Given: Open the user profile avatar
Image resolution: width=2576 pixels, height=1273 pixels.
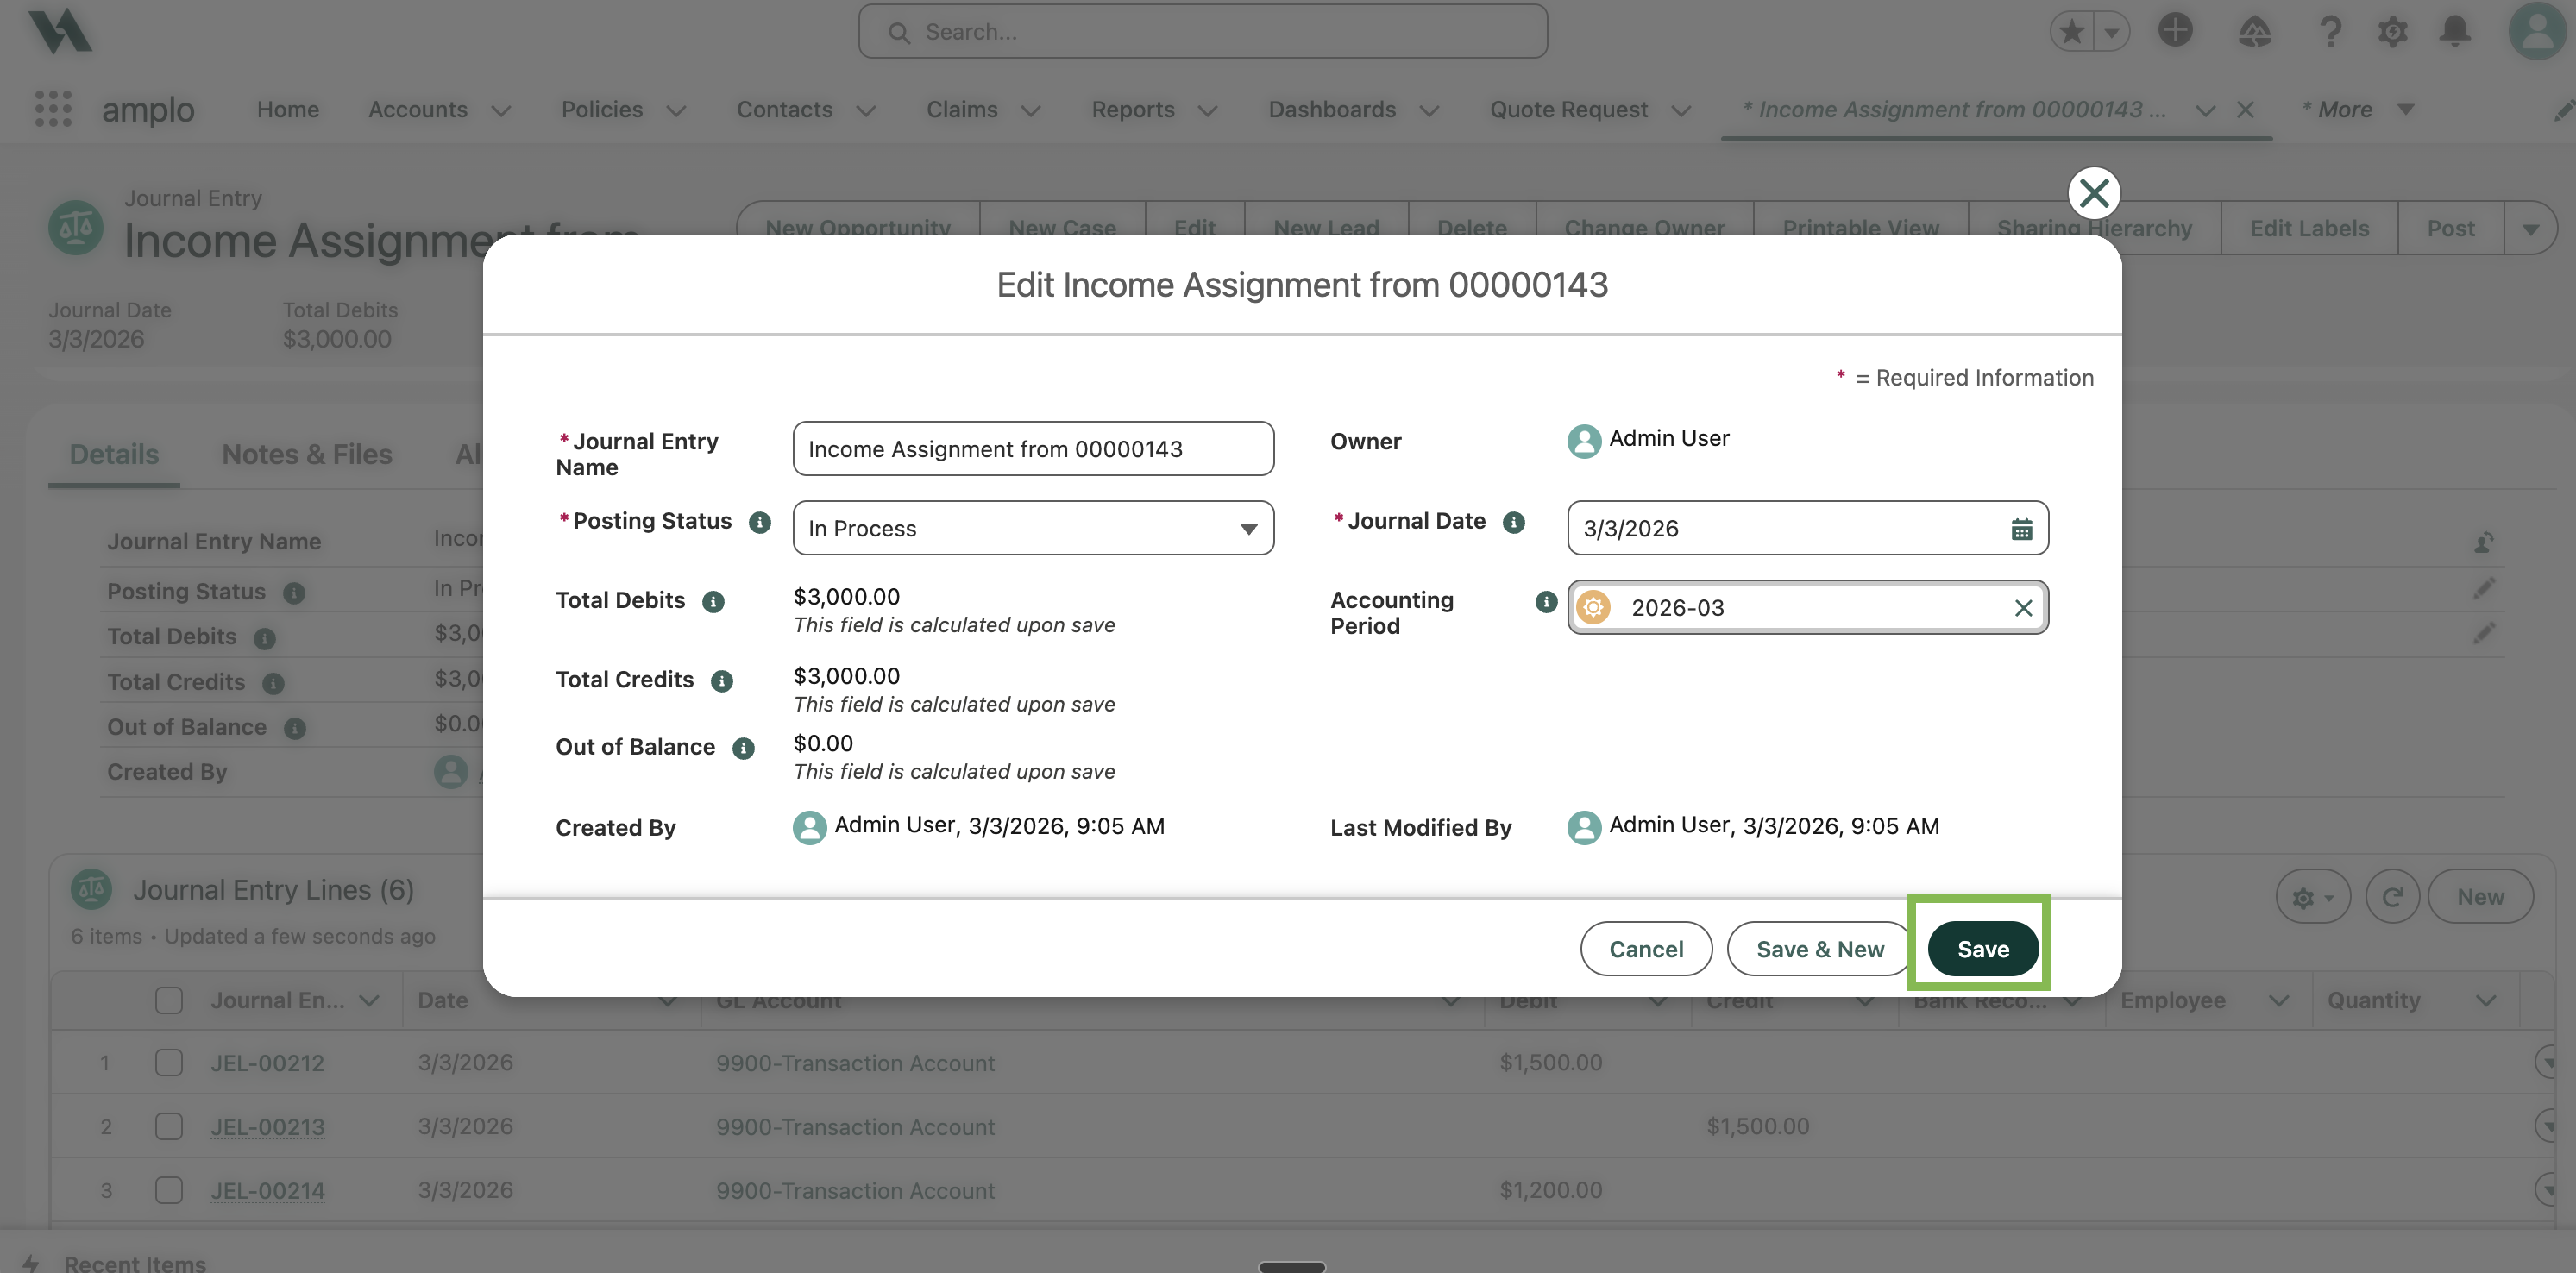Looking at the screenshot, I should pyautogui.click(x=2537, y=31).
